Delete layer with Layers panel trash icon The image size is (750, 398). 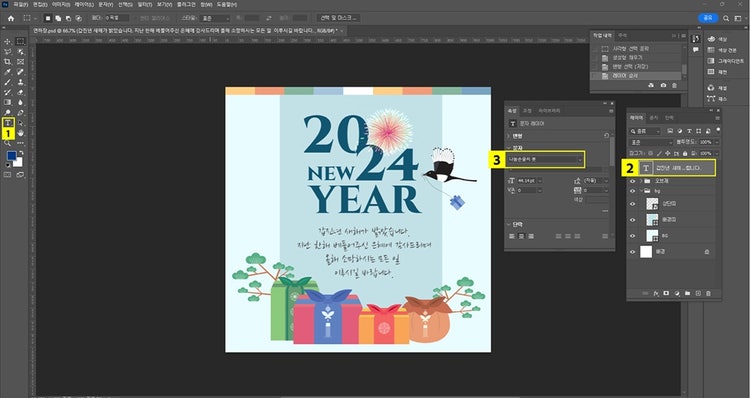click(708, 293)
